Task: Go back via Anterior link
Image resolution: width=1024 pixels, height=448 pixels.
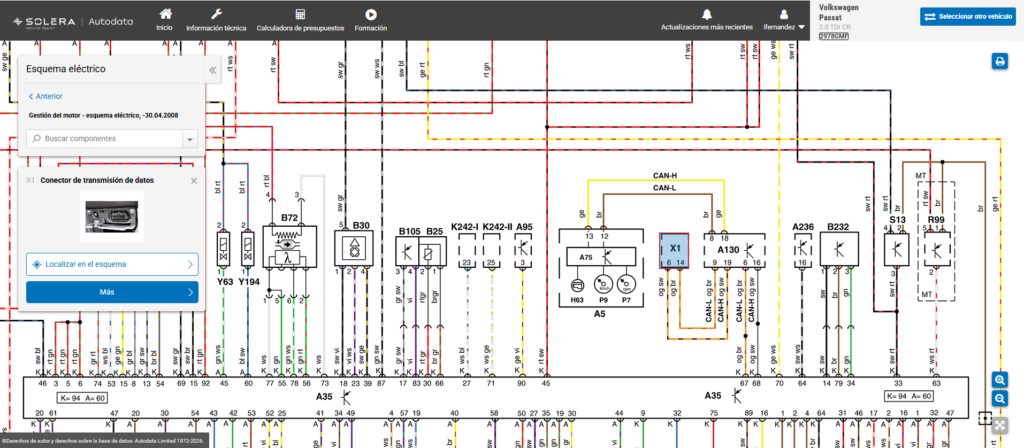Action: tap(46, 96)
